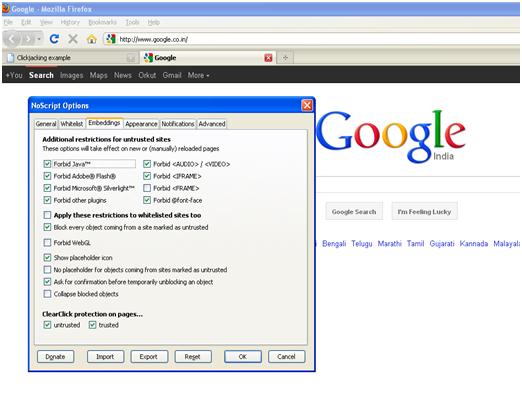Select the Google browser tab
Image resolution: width=522 pixels, height=419 pixels.
pyautogui.click(x=207, y=58)
